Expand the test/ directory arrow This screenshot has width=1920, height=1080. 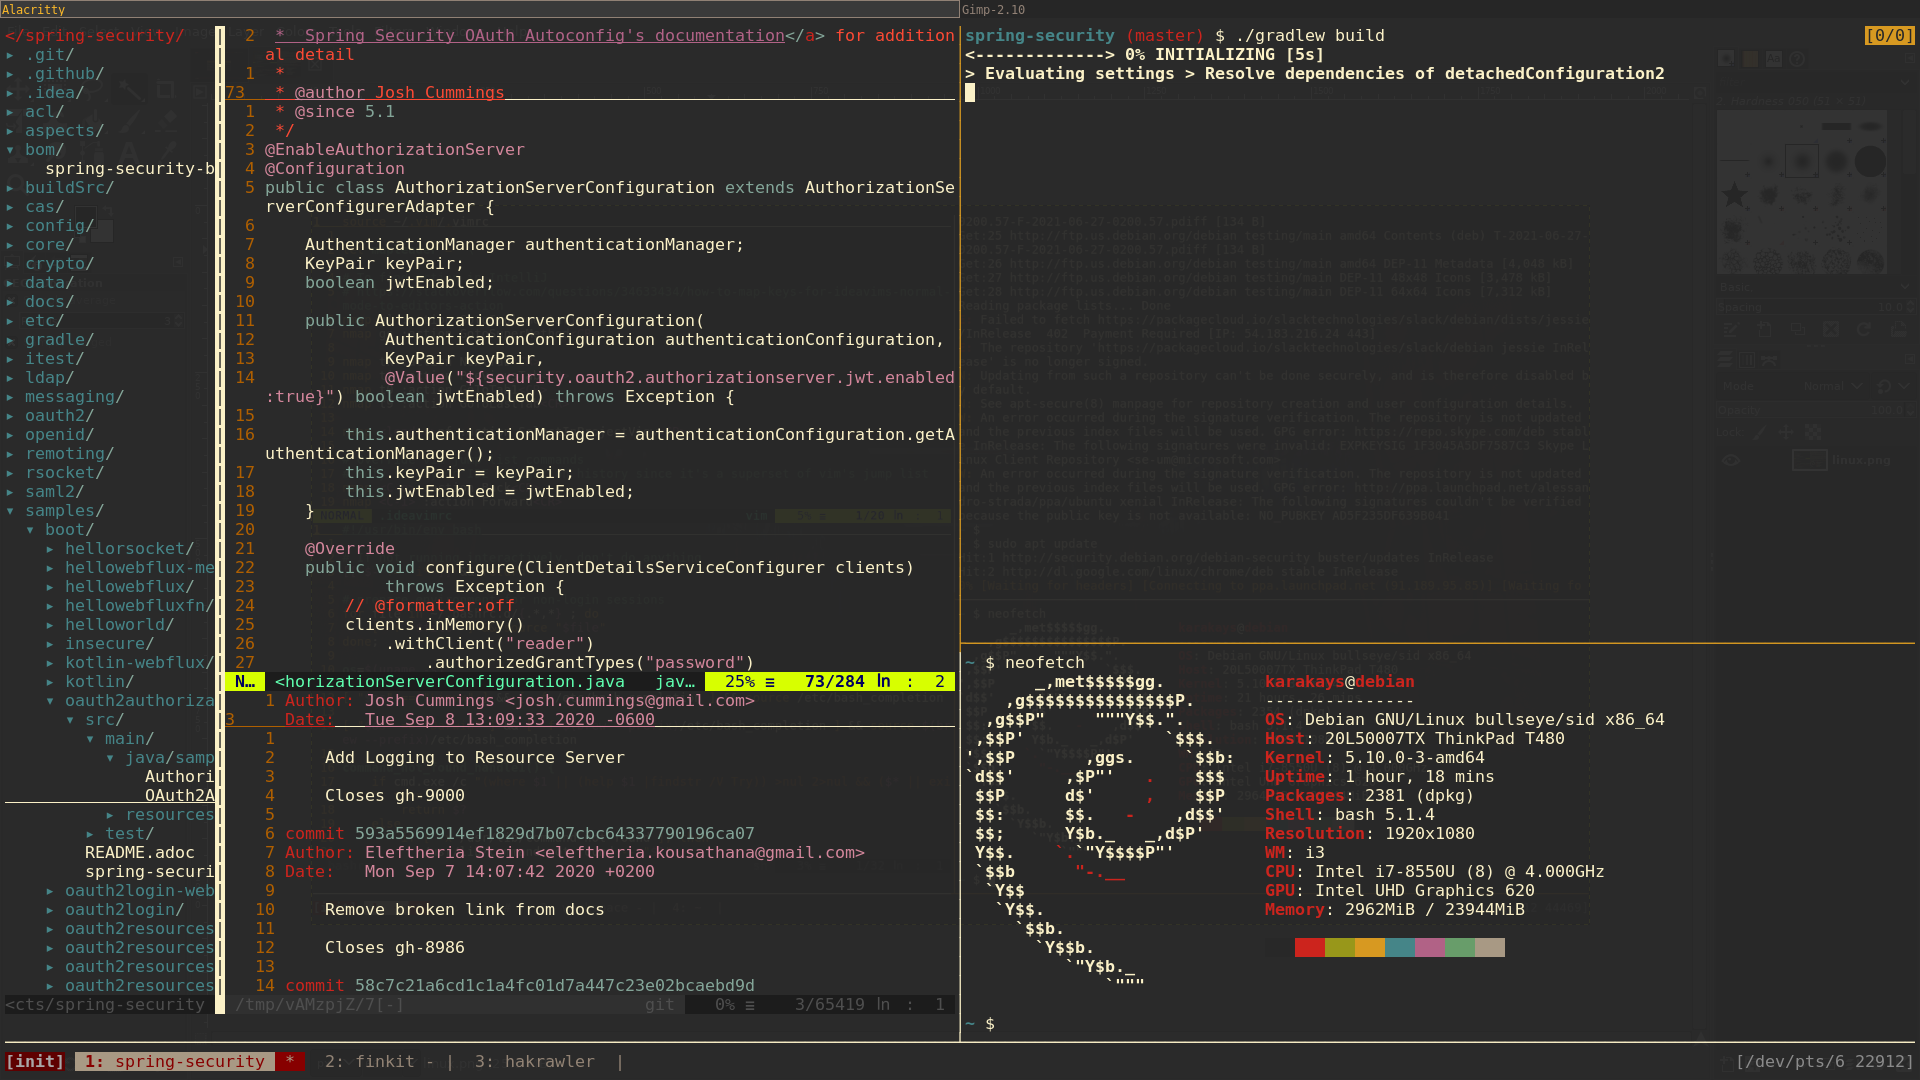[90, 834]
